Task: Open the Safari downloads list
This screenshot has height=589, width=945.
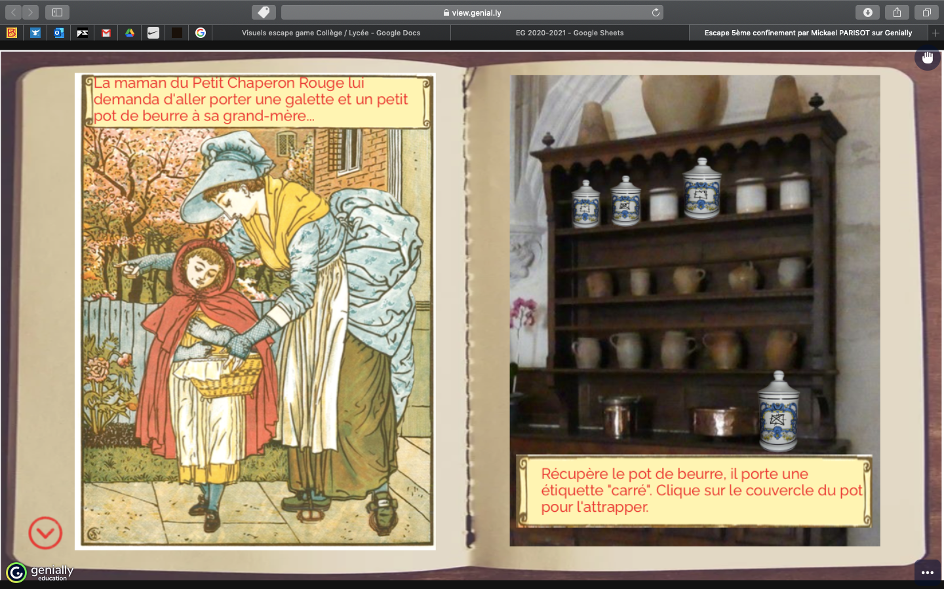Action: click(867, 12)
